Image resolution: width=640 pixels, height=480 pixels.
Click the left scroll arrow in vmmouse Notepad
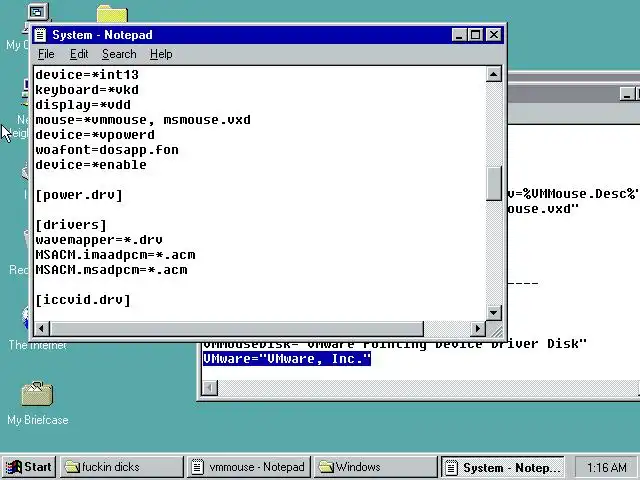pos(210,387)
